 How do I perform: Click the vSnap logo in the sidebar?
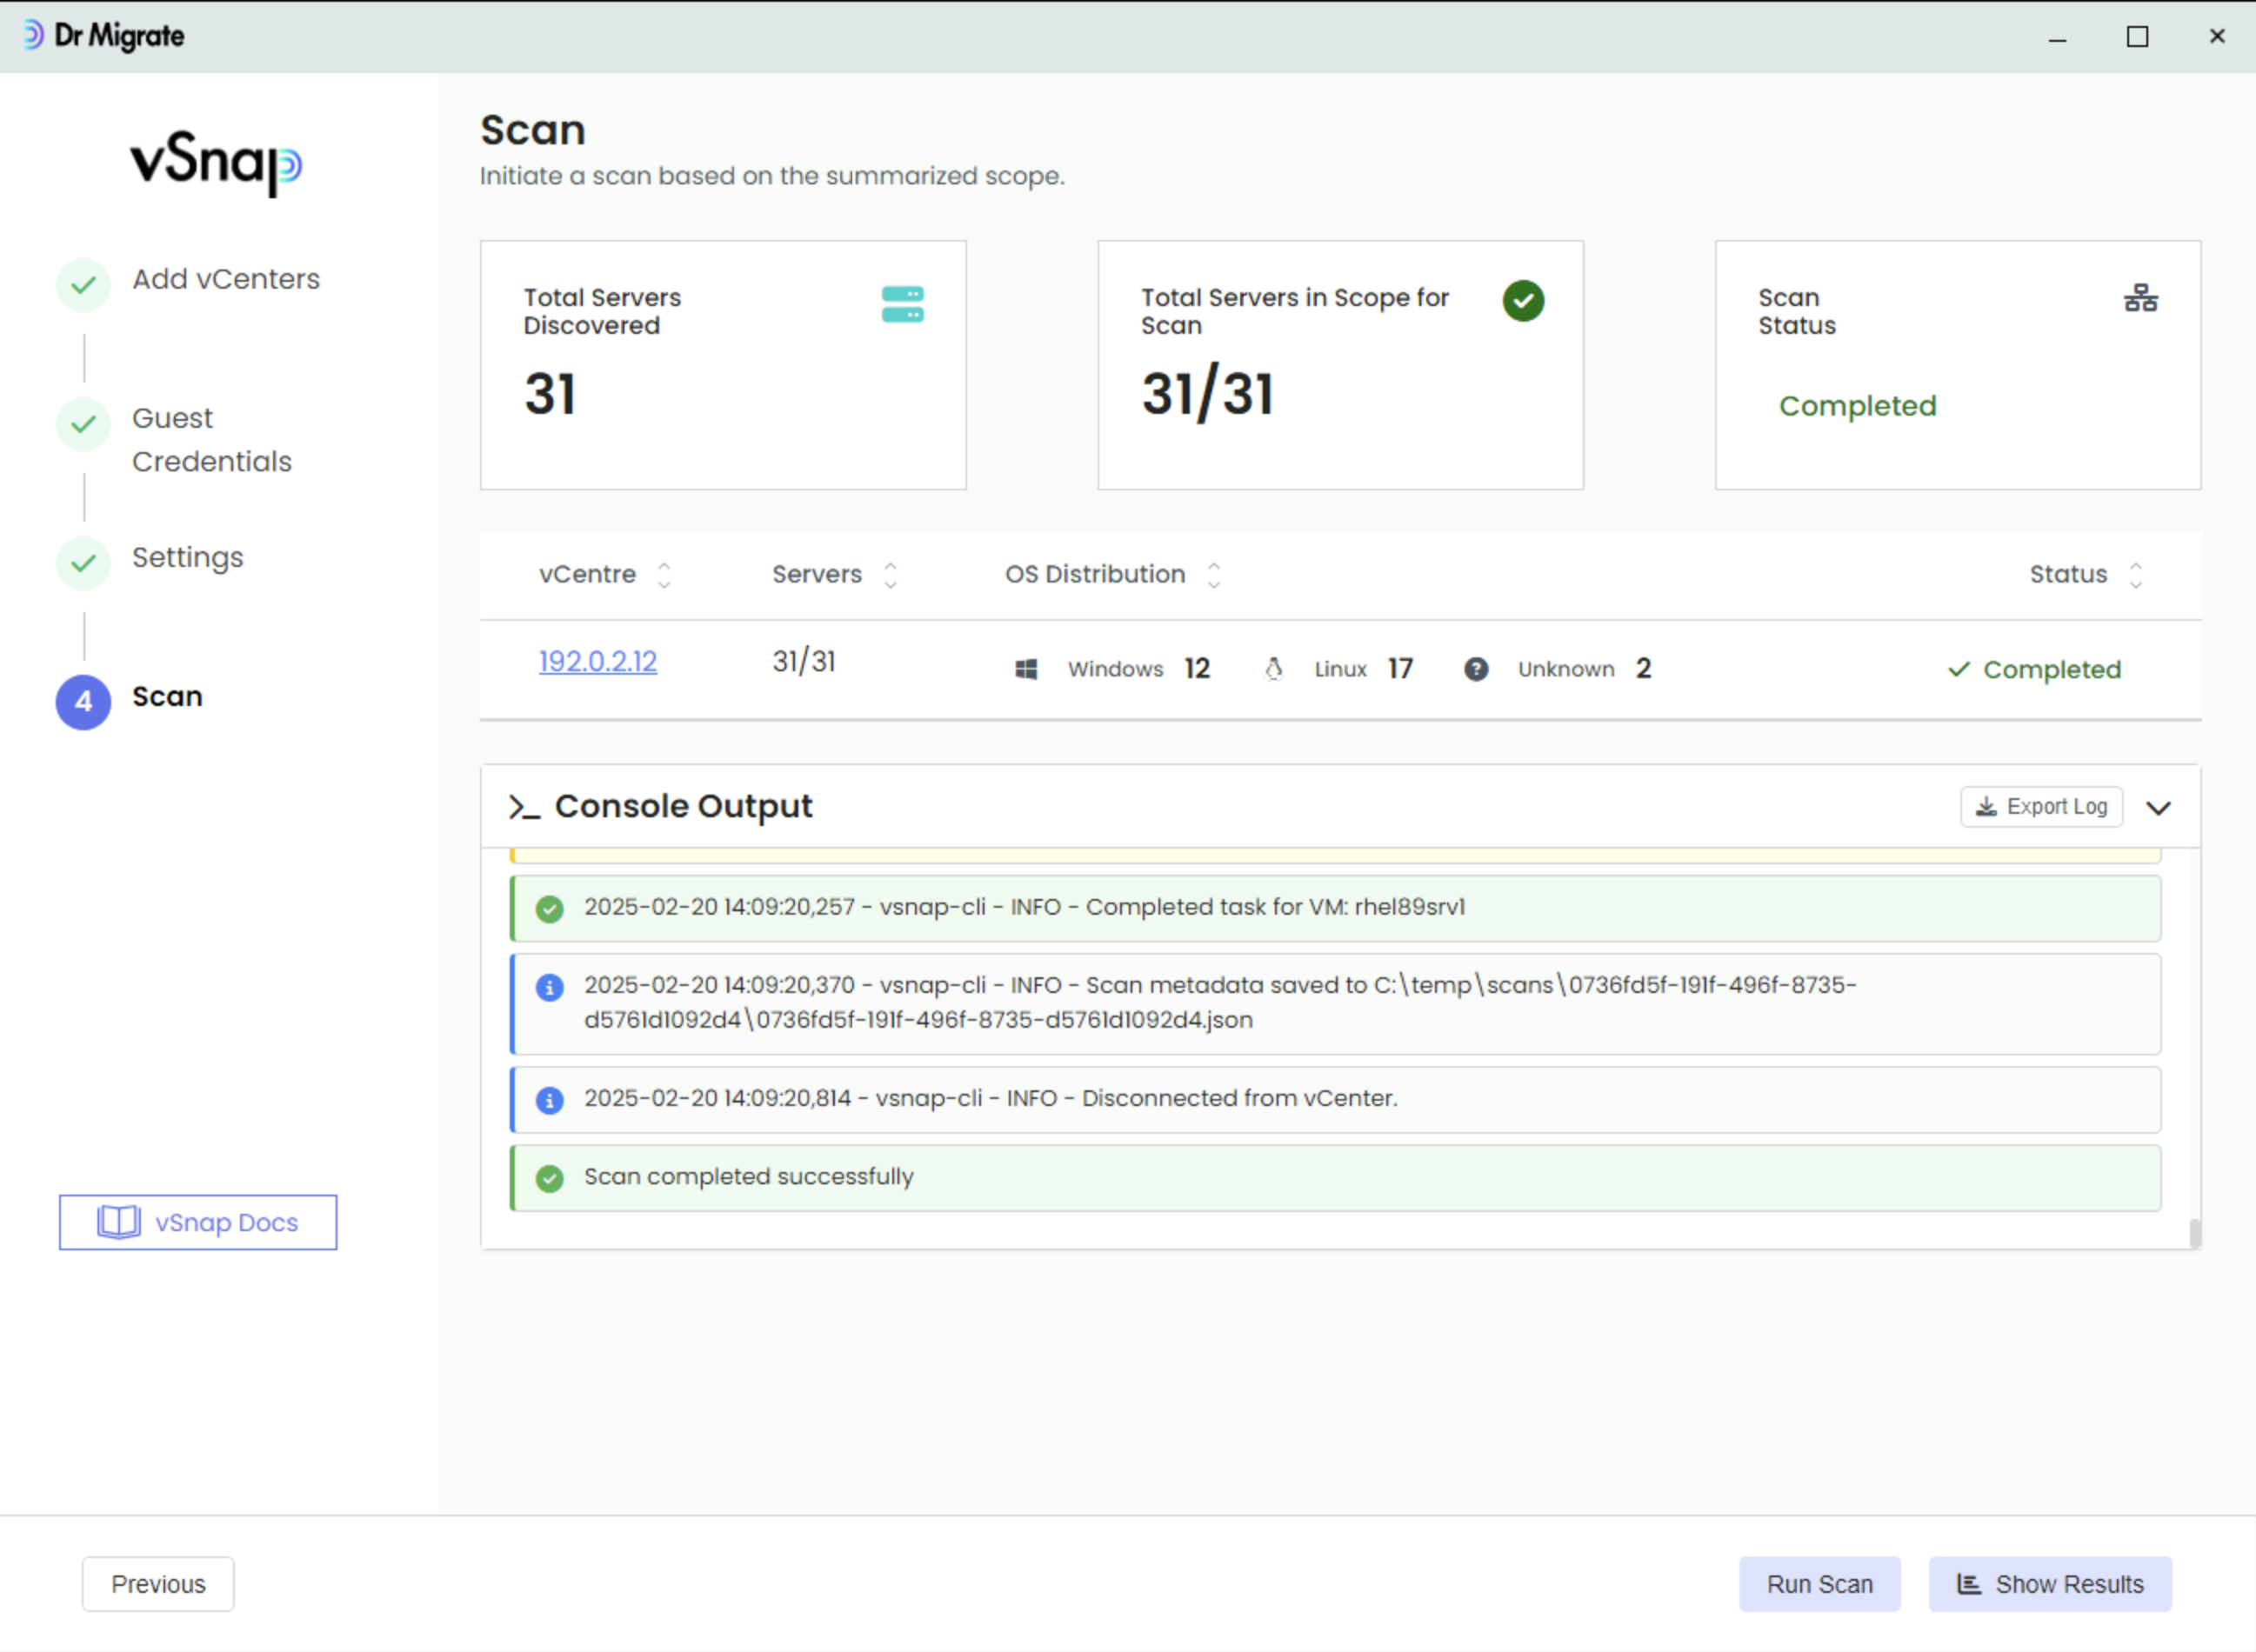[216, 164]
